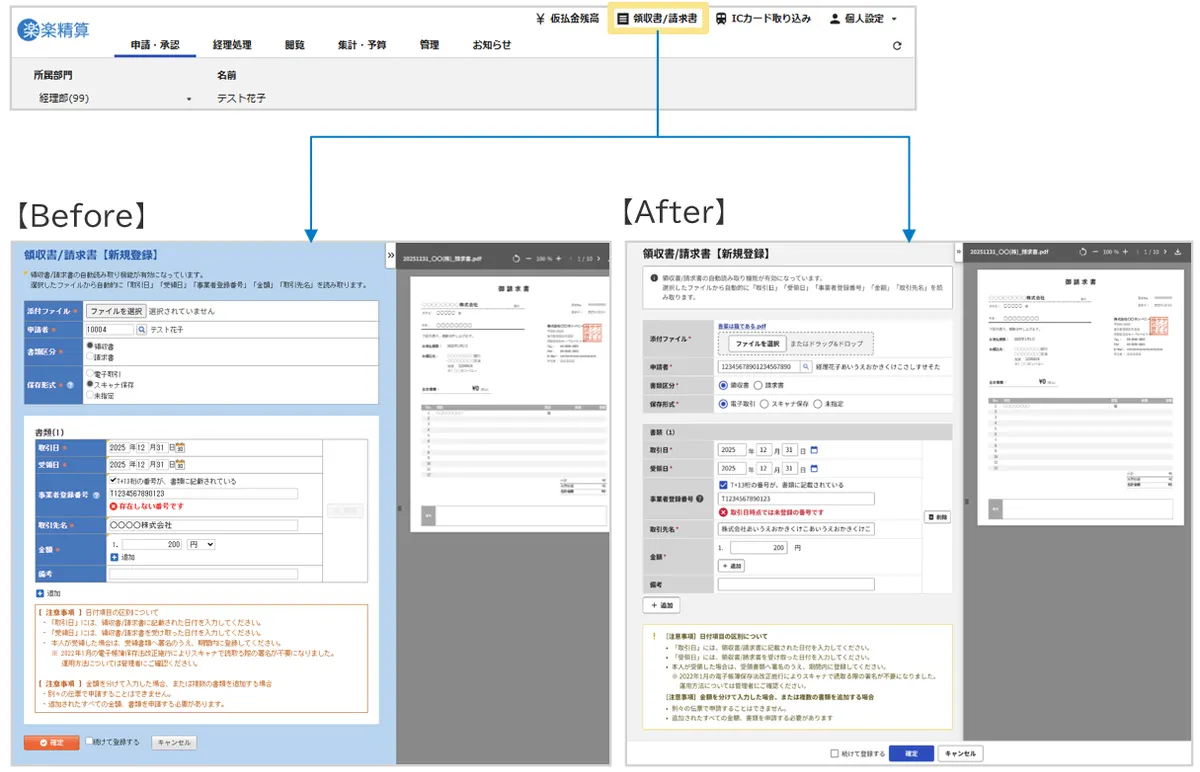Expand the 所属部門 経理部(99) dropdown
This screenshot has width=1200, height=772.
(188, 99)
